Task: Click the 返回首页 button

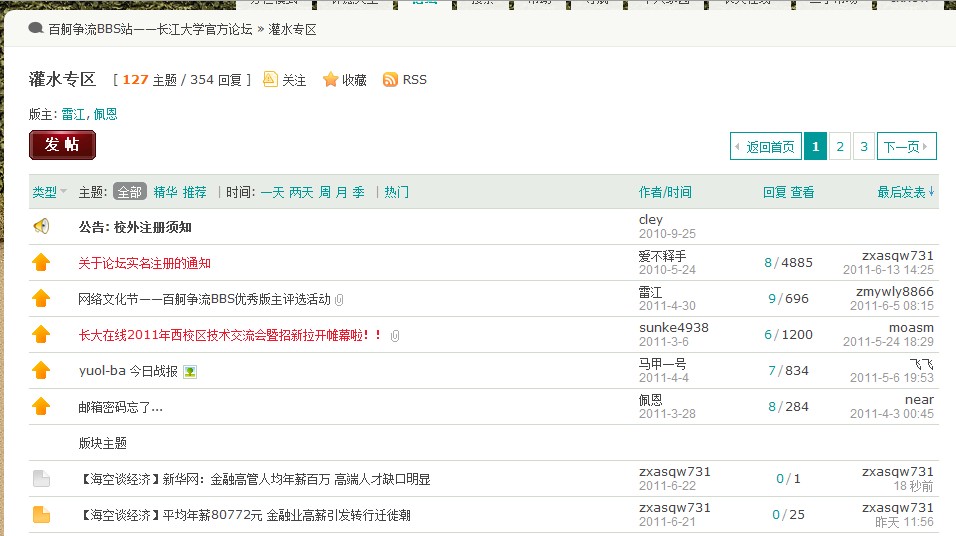Action: [x=766, y=146]
